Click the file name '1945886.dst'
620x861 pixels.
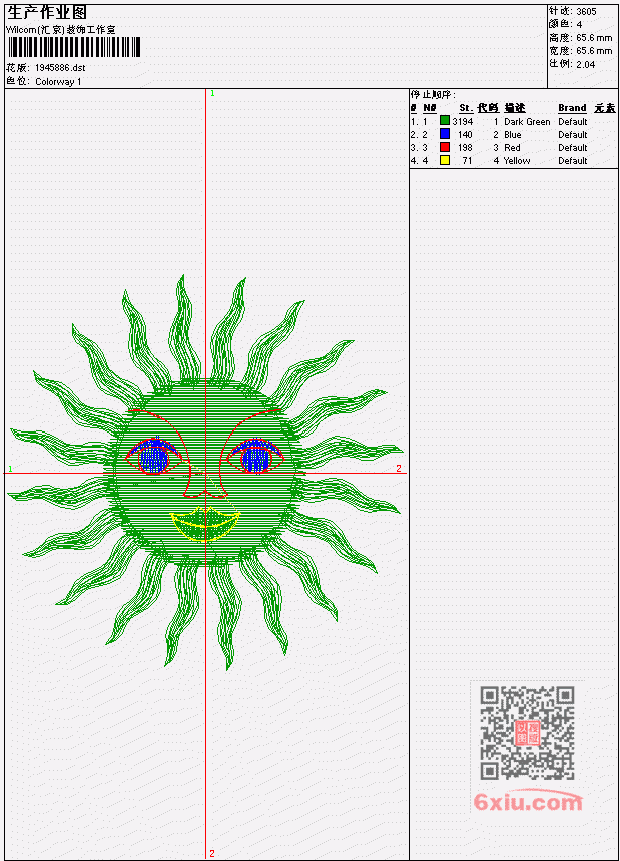click(60, 68)
